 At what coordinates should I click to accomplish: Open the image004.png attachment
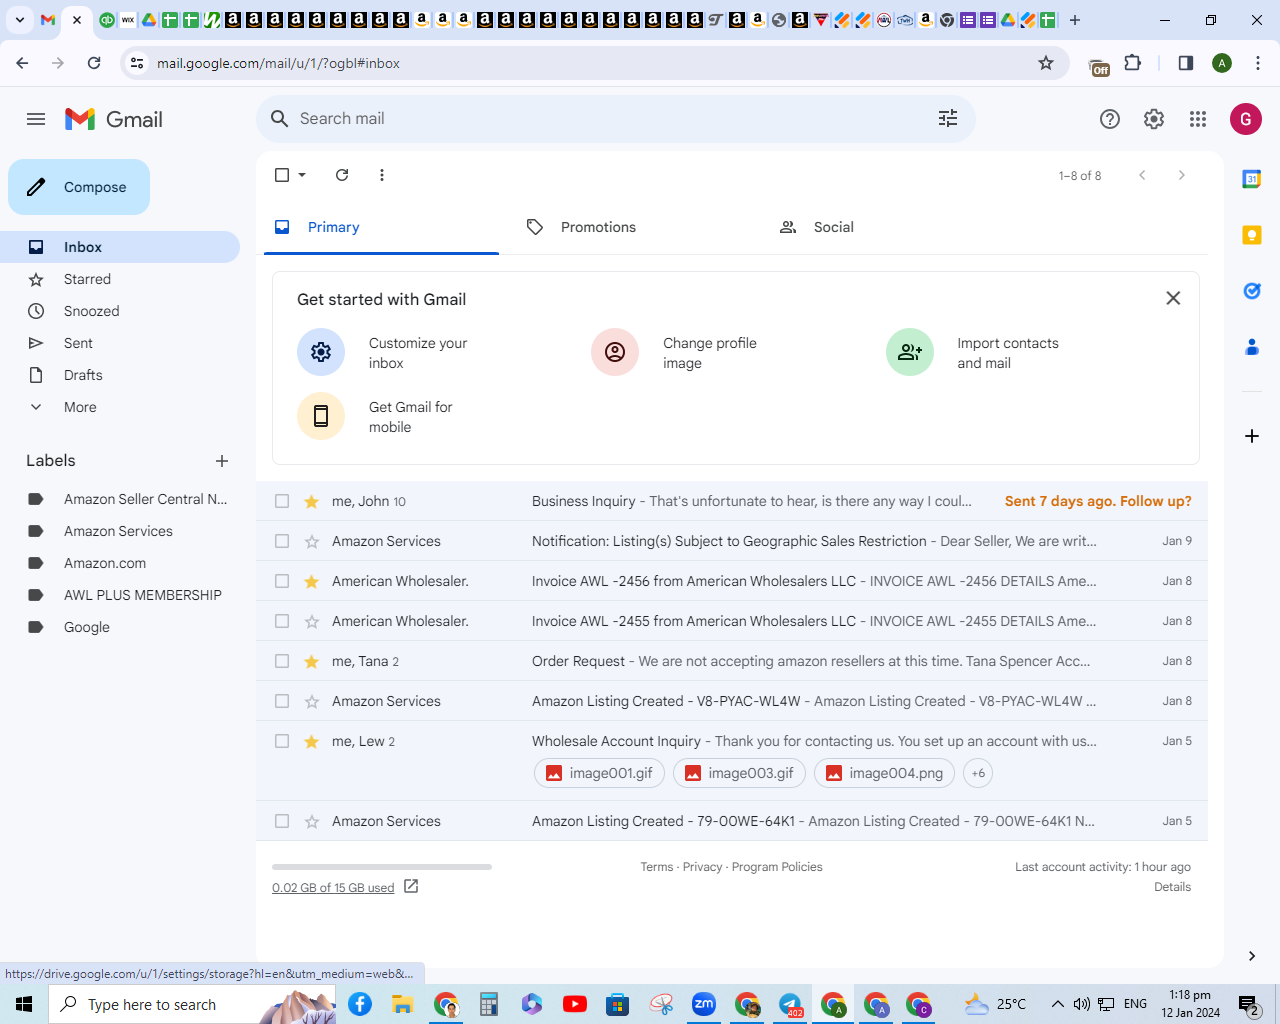885,773
